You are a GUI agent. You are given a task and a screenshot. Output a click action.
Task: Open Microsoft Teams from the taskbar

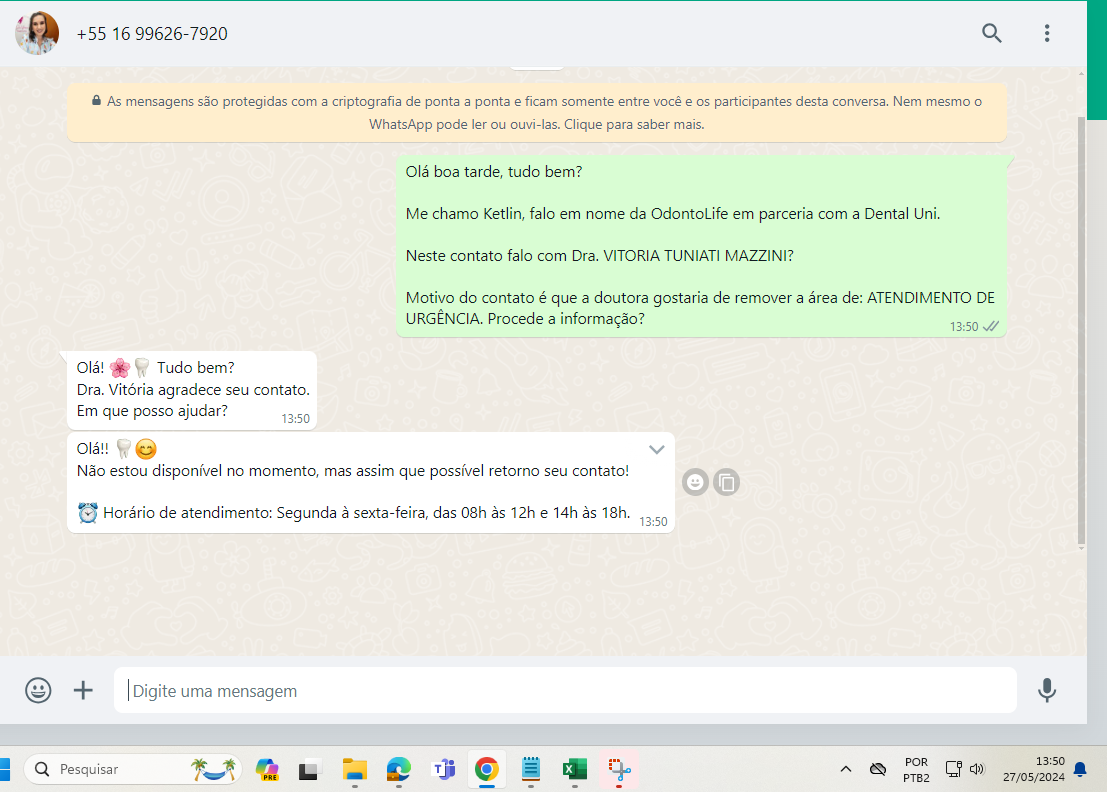[x=443, y=769]
